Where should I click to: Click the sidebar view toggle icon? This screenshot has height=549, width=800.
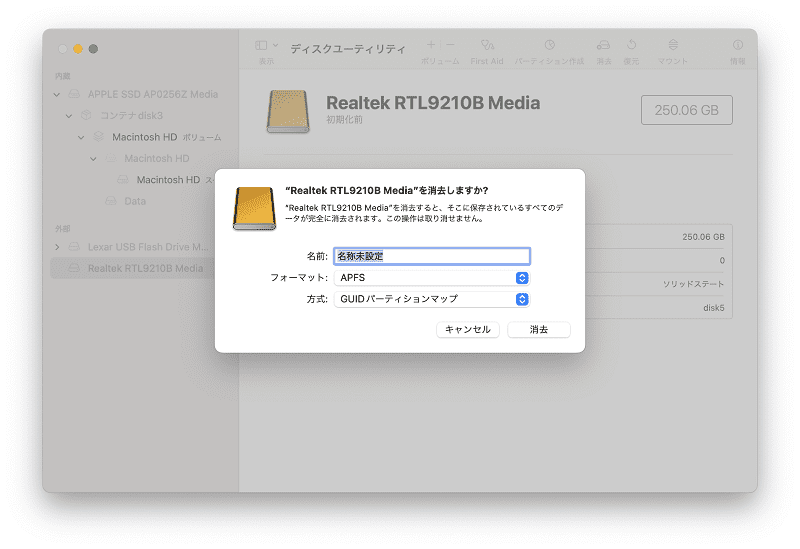(261, 45)
